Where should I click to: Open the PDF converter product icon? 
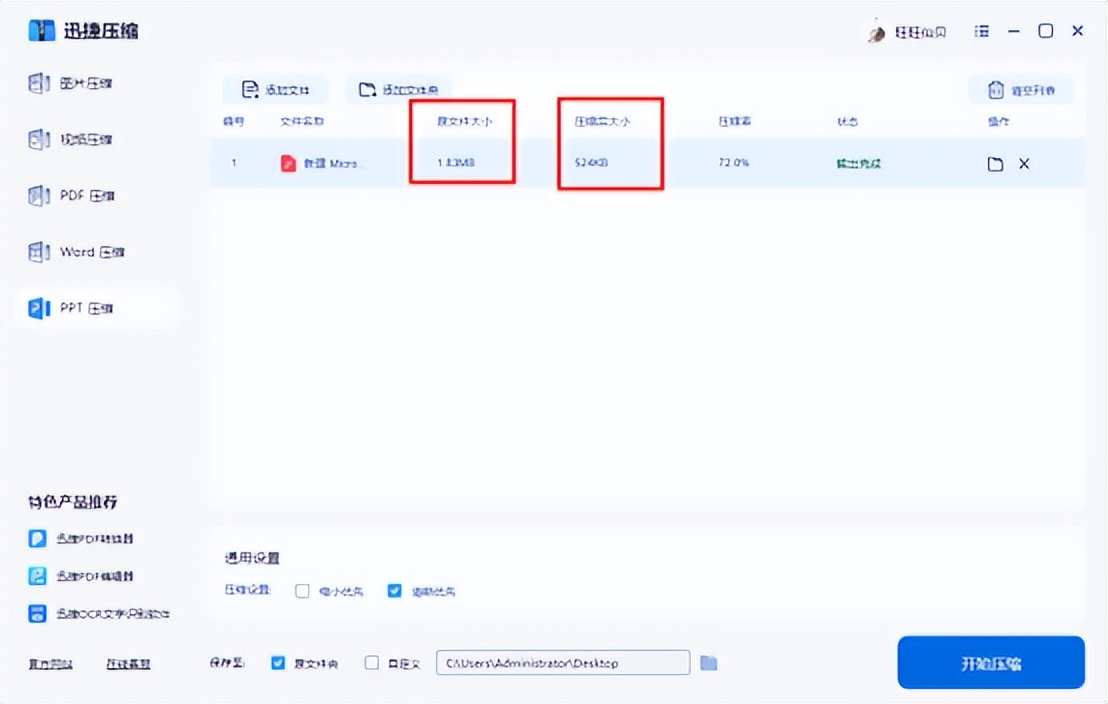tap(37, 539)
